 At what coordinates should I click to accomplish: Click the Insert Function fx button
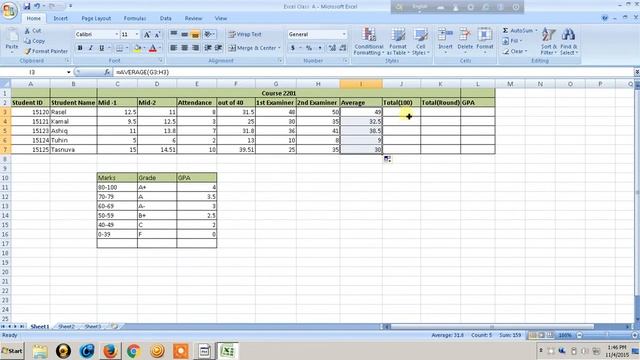tap(107, 72)
